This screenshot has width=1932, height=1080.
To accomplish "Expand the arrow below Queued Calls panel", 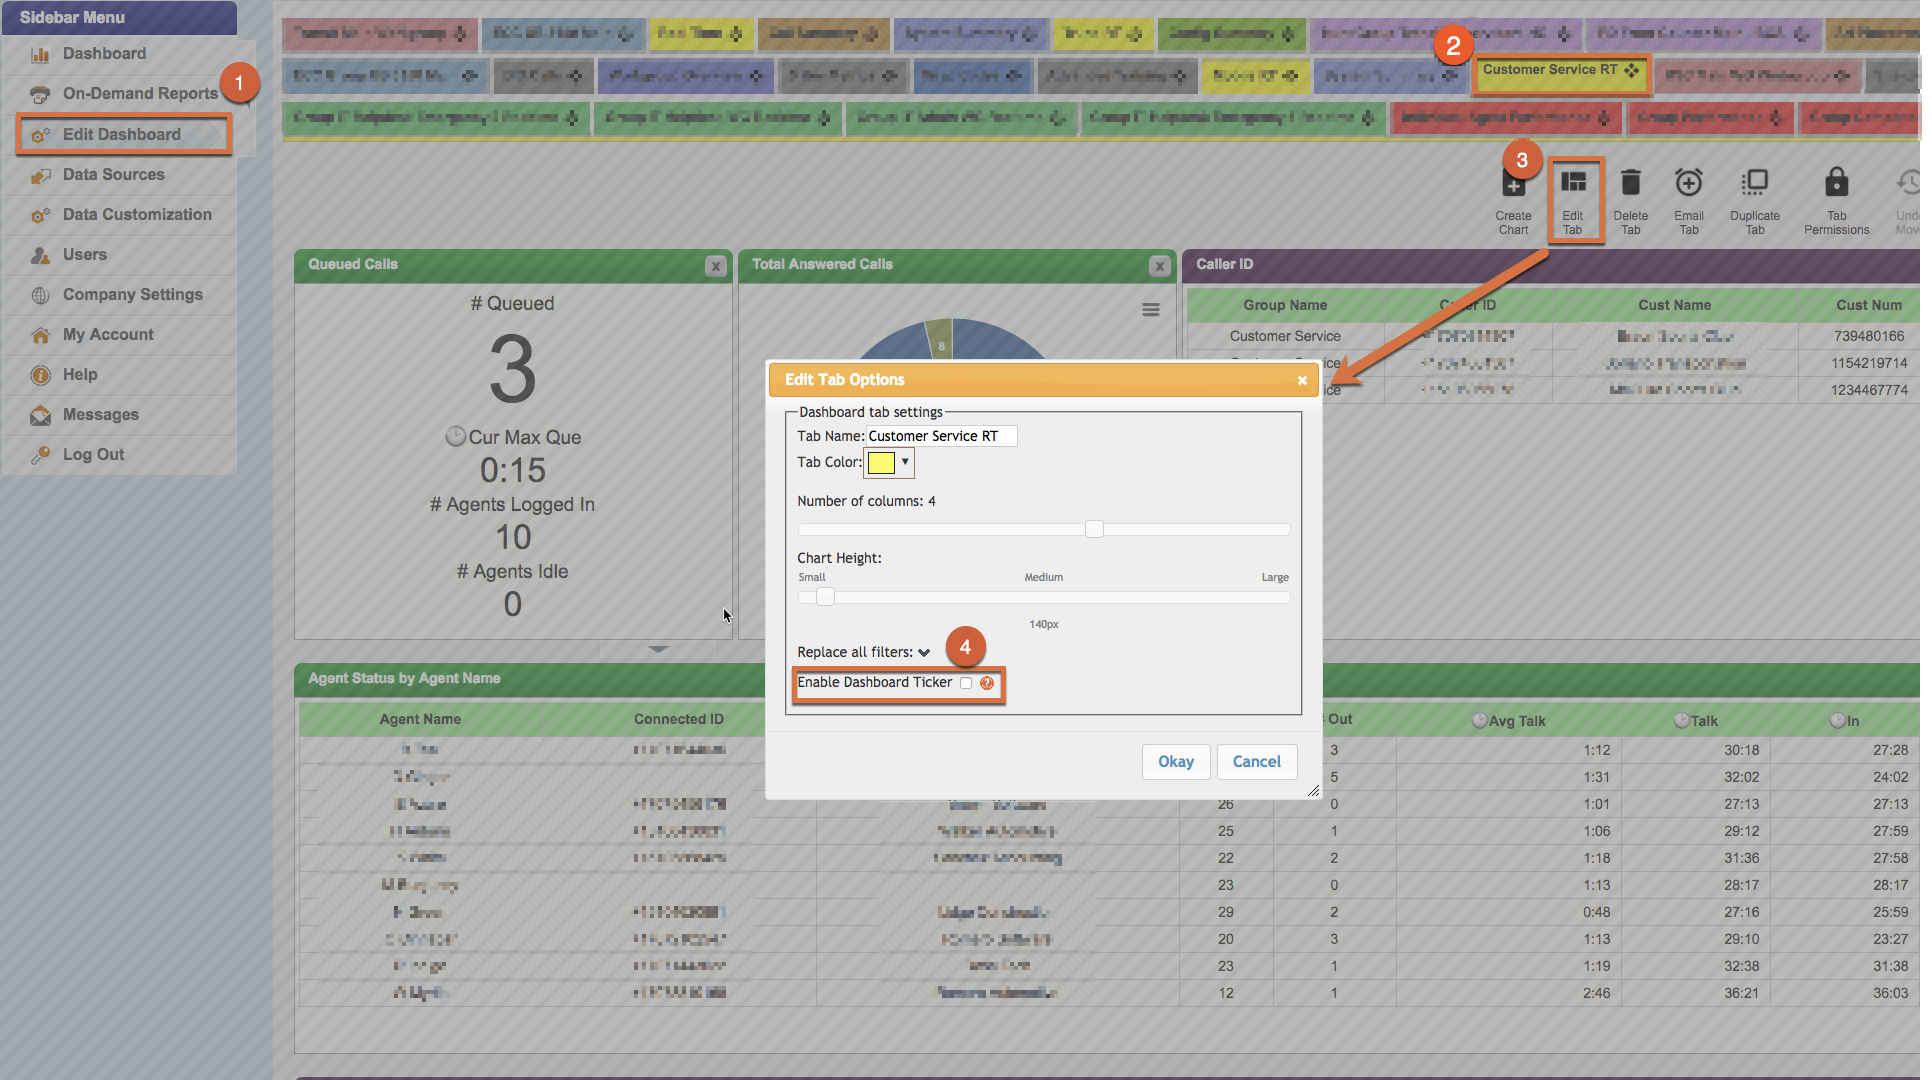I will [x=658, y=649].
